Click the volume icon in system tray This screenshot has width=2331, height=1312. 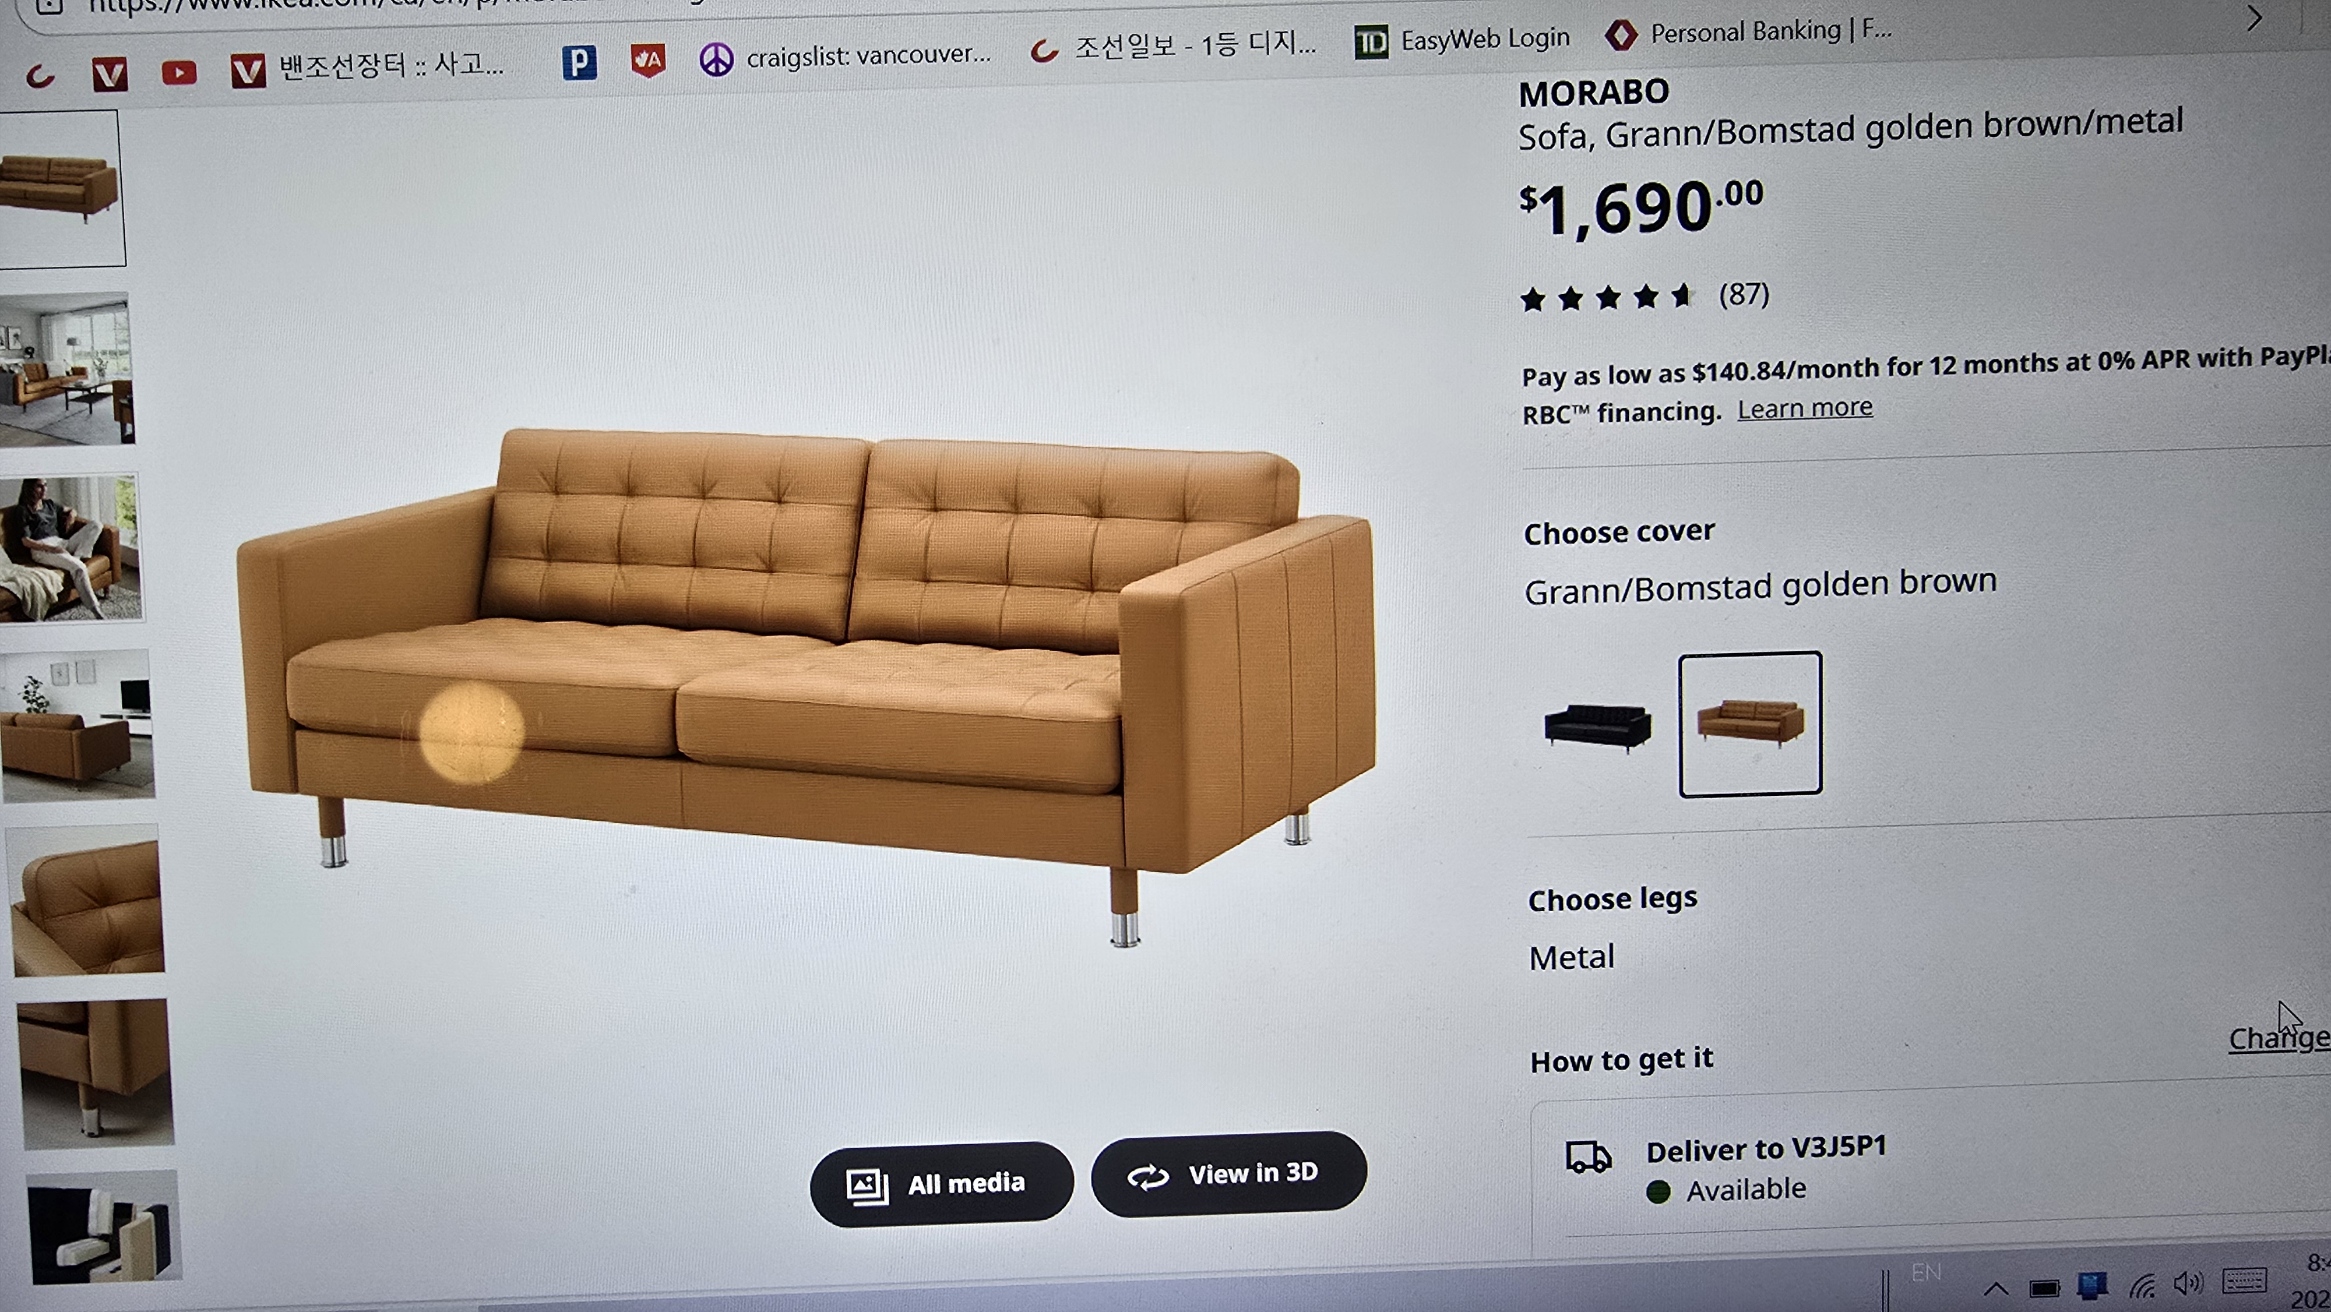2188,1282
